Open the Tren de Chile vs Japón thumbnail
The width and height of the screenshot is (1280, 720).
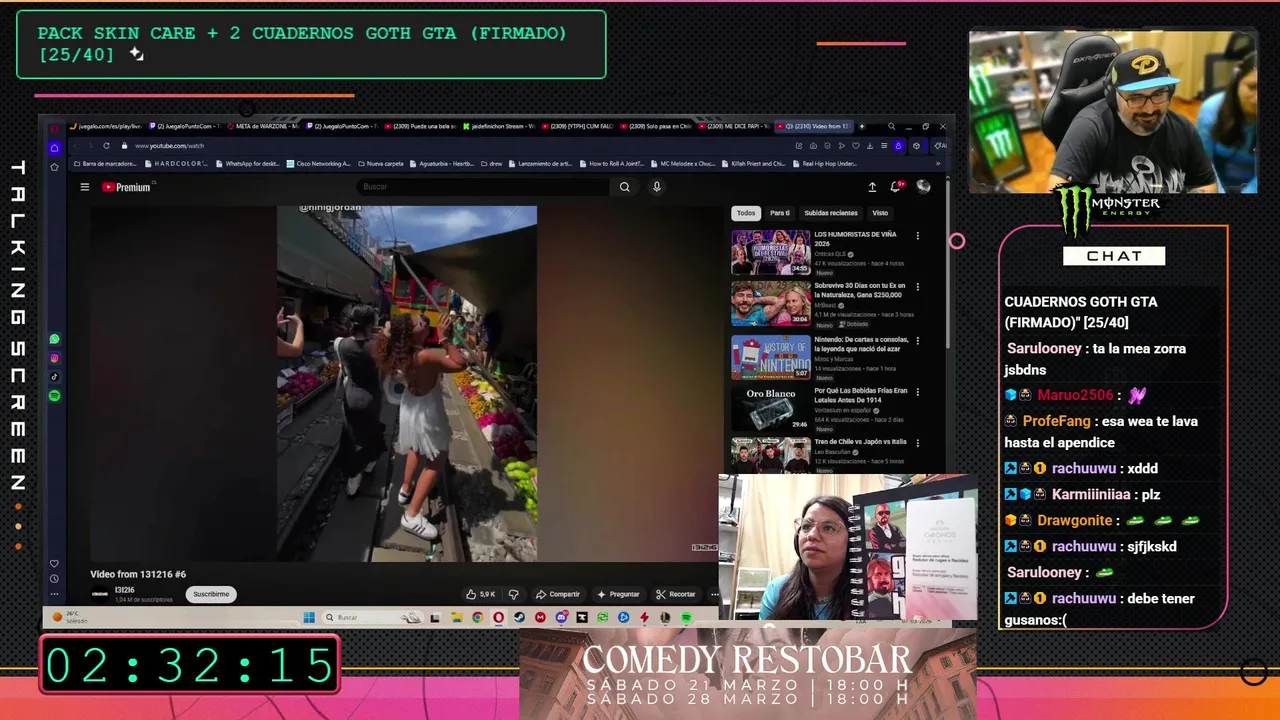pos(771,455)
